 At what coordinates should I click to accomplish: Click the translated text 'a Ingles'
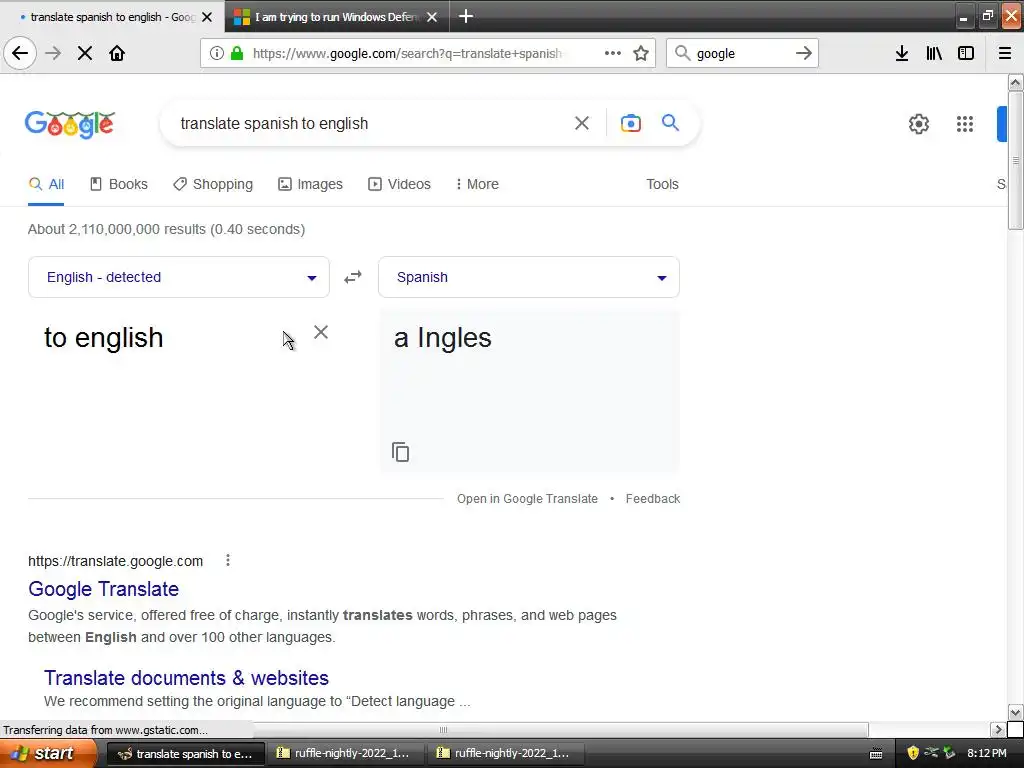pyautogui.click(x=443, y=338)
